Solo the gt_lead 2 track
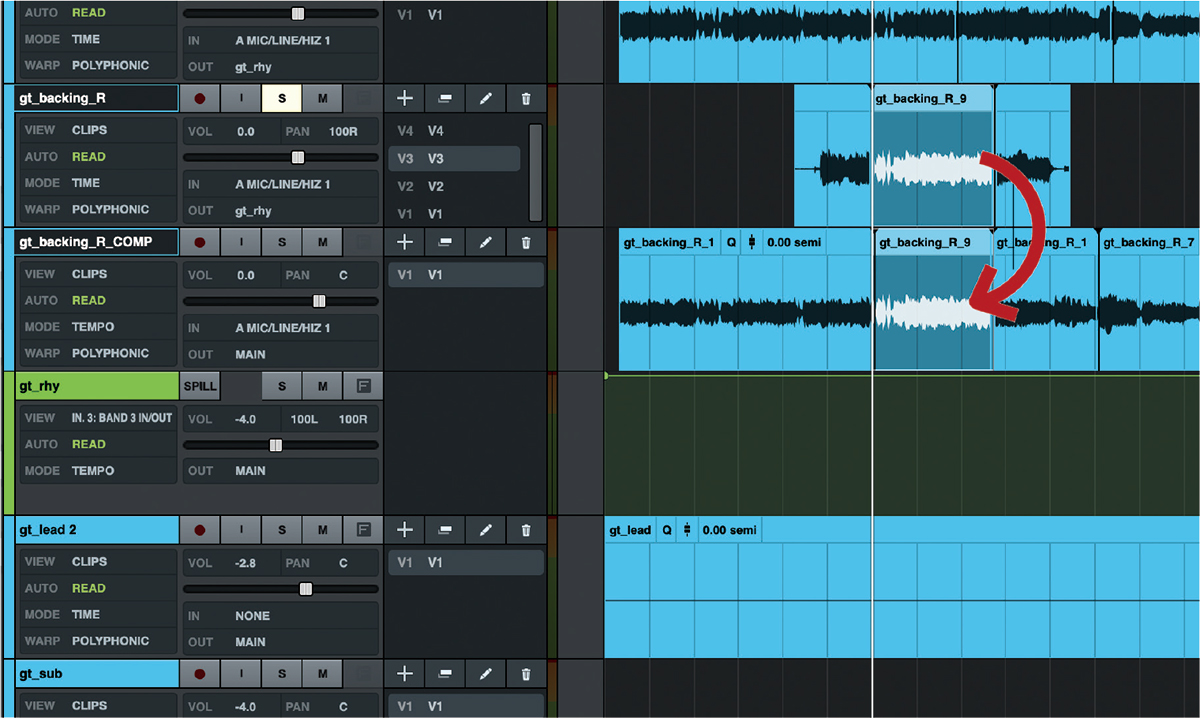This screenshot has width=1200, height=718. [x=282, y=530]
